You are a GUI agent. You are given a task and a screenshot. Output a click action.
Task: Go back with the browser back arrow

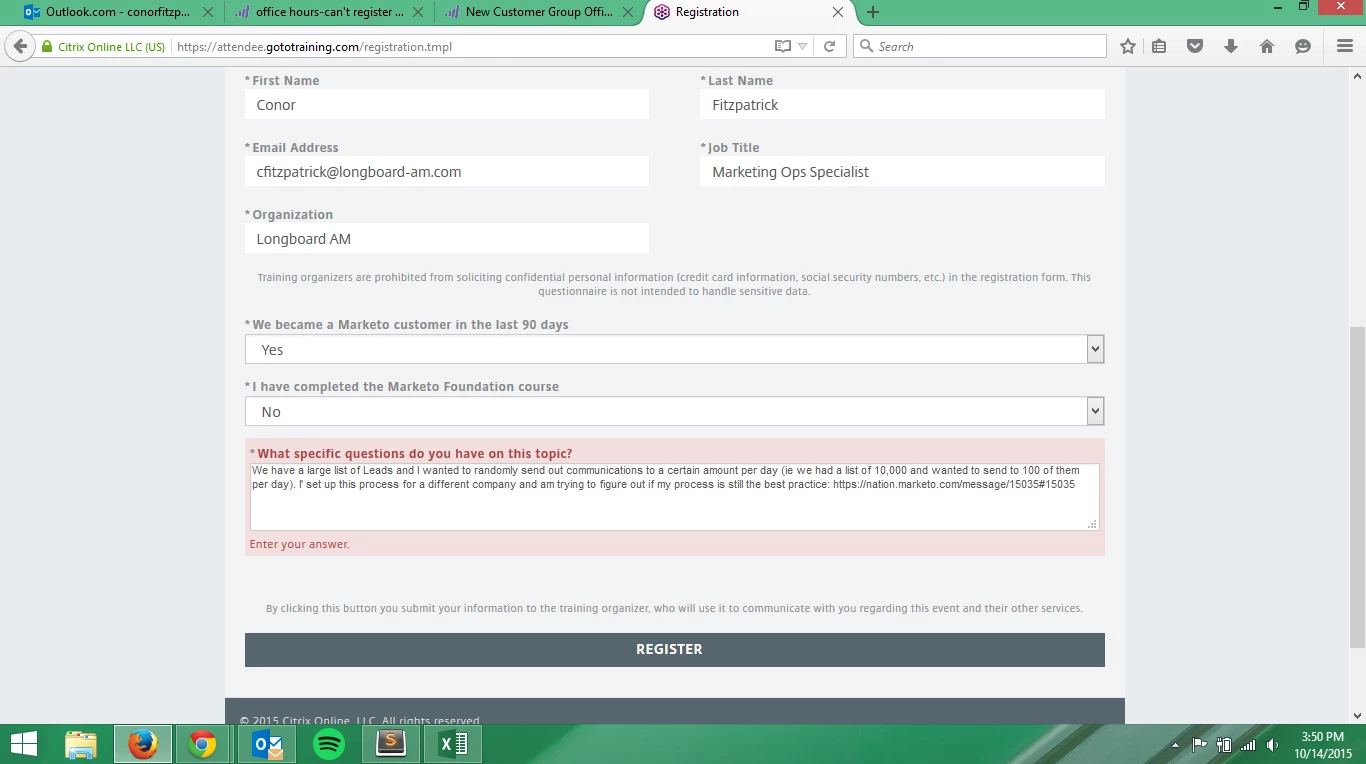pos(20,46)
